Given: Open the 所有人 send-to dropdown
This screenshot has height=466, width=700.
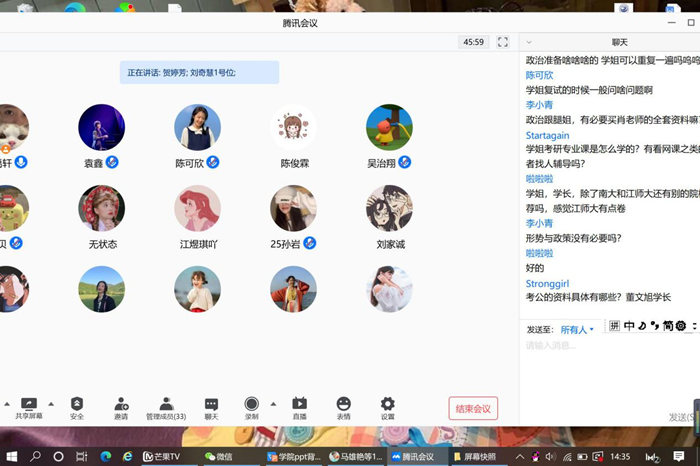Looking at the screenshot, I should pos(577,330).
